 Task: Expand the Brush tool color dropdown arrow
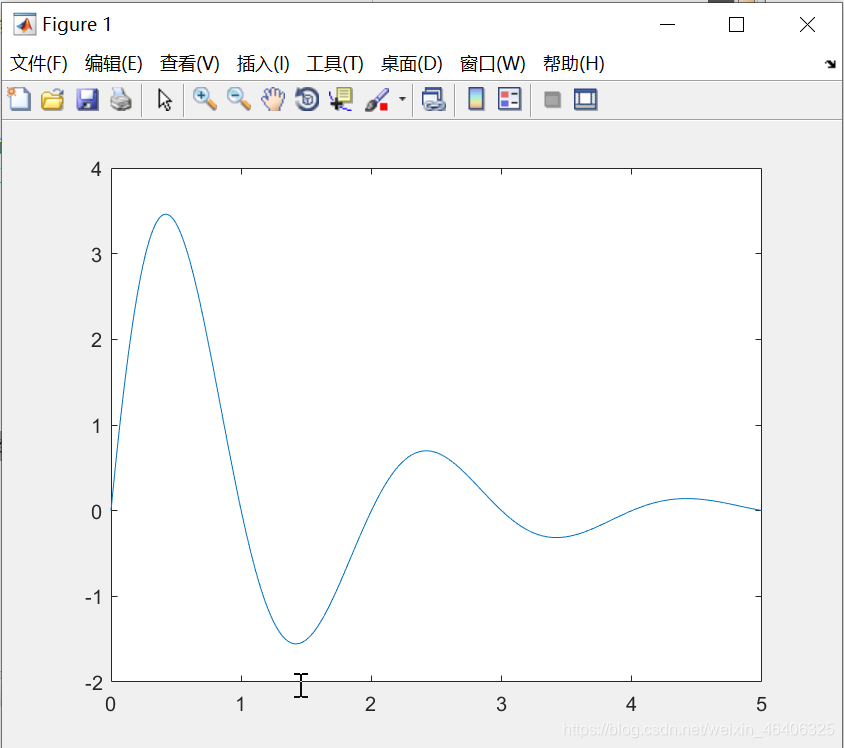pos(402,99)
